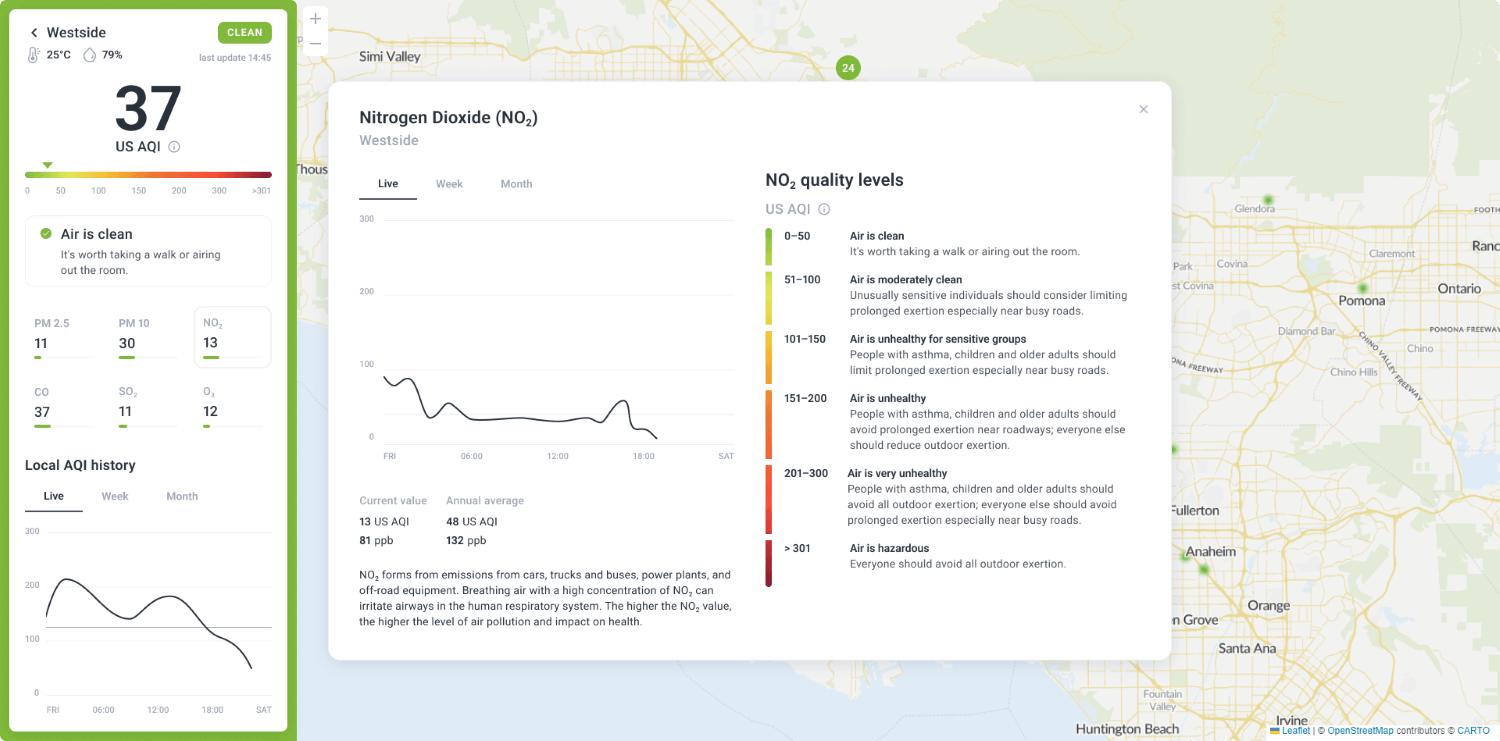
Task: Show Month view in Local AQI history
Action: 182,496
